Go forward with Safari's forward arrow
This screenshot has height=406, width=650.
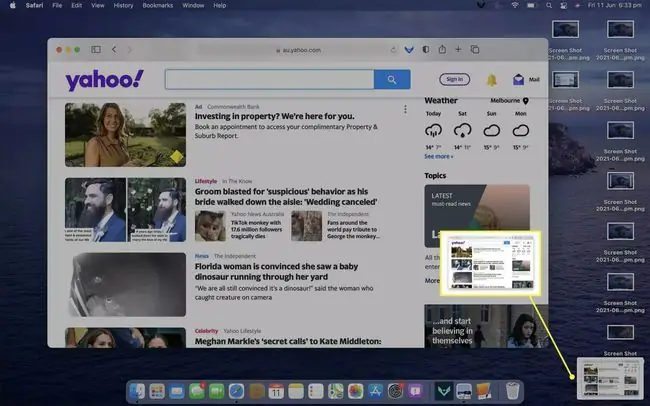[129, 49]
